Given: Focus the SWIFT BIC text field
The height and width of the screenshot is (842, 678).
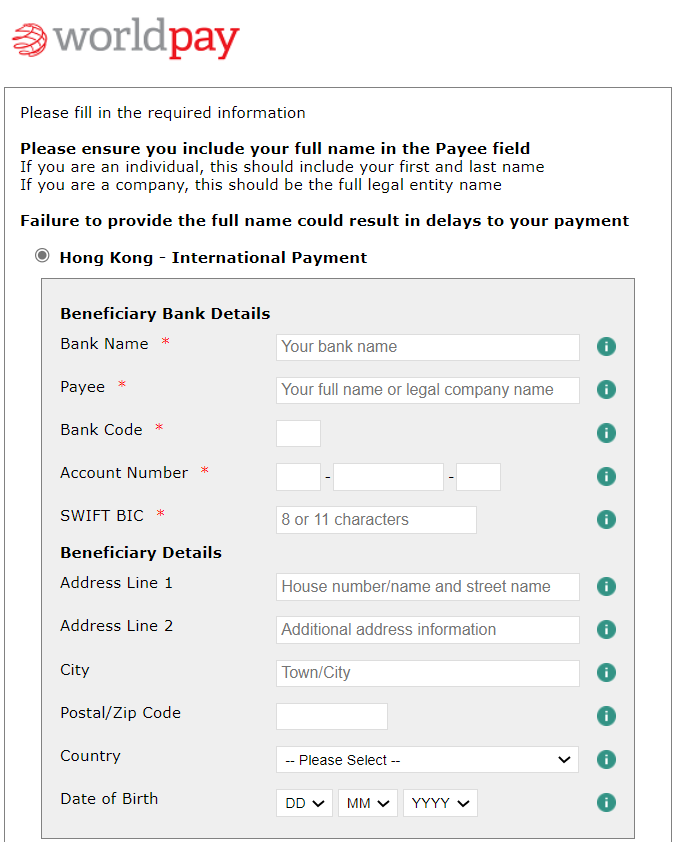Looking at the screenshot, I should point(376,520).
